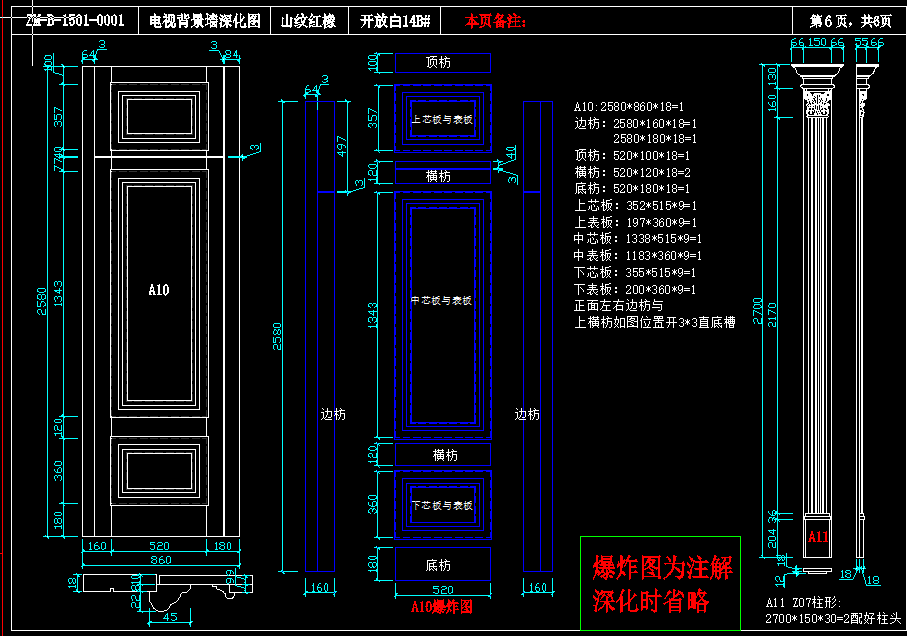The height and width of the screenshot is (636, 907).
Task: Select the lower 横枋 label above the 360 panel
Action: tap(445, 455)
